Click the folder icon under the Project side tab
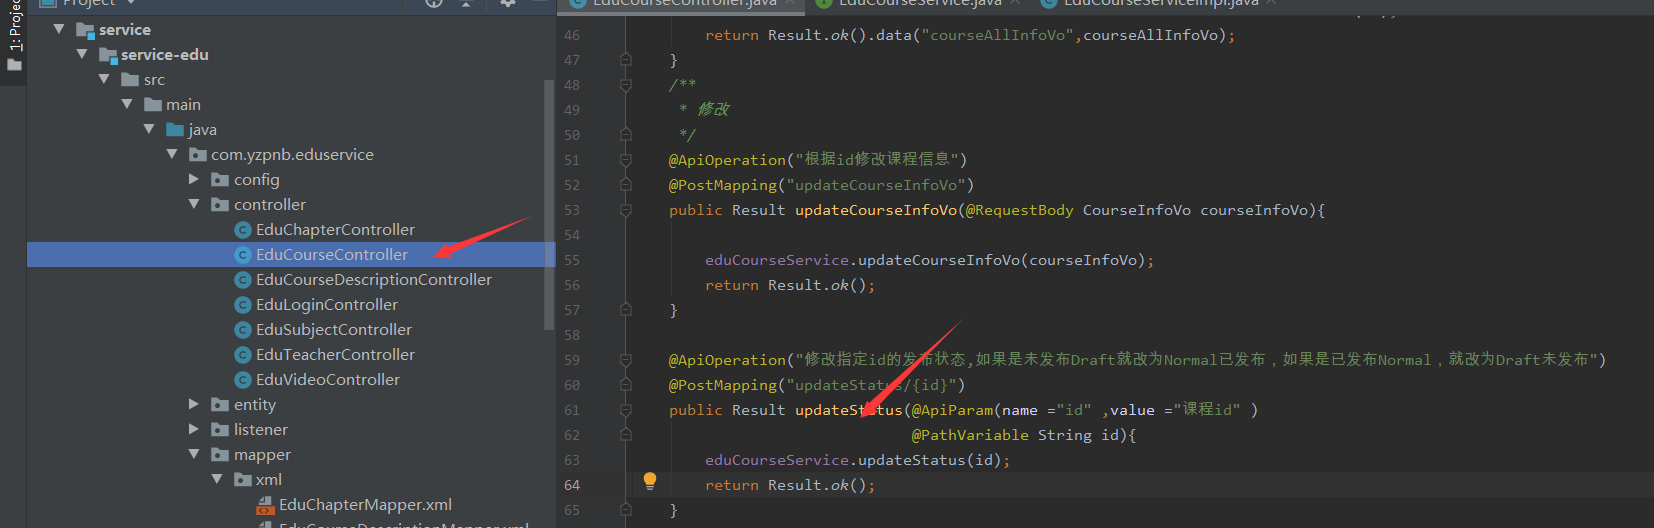 (14, 65)
